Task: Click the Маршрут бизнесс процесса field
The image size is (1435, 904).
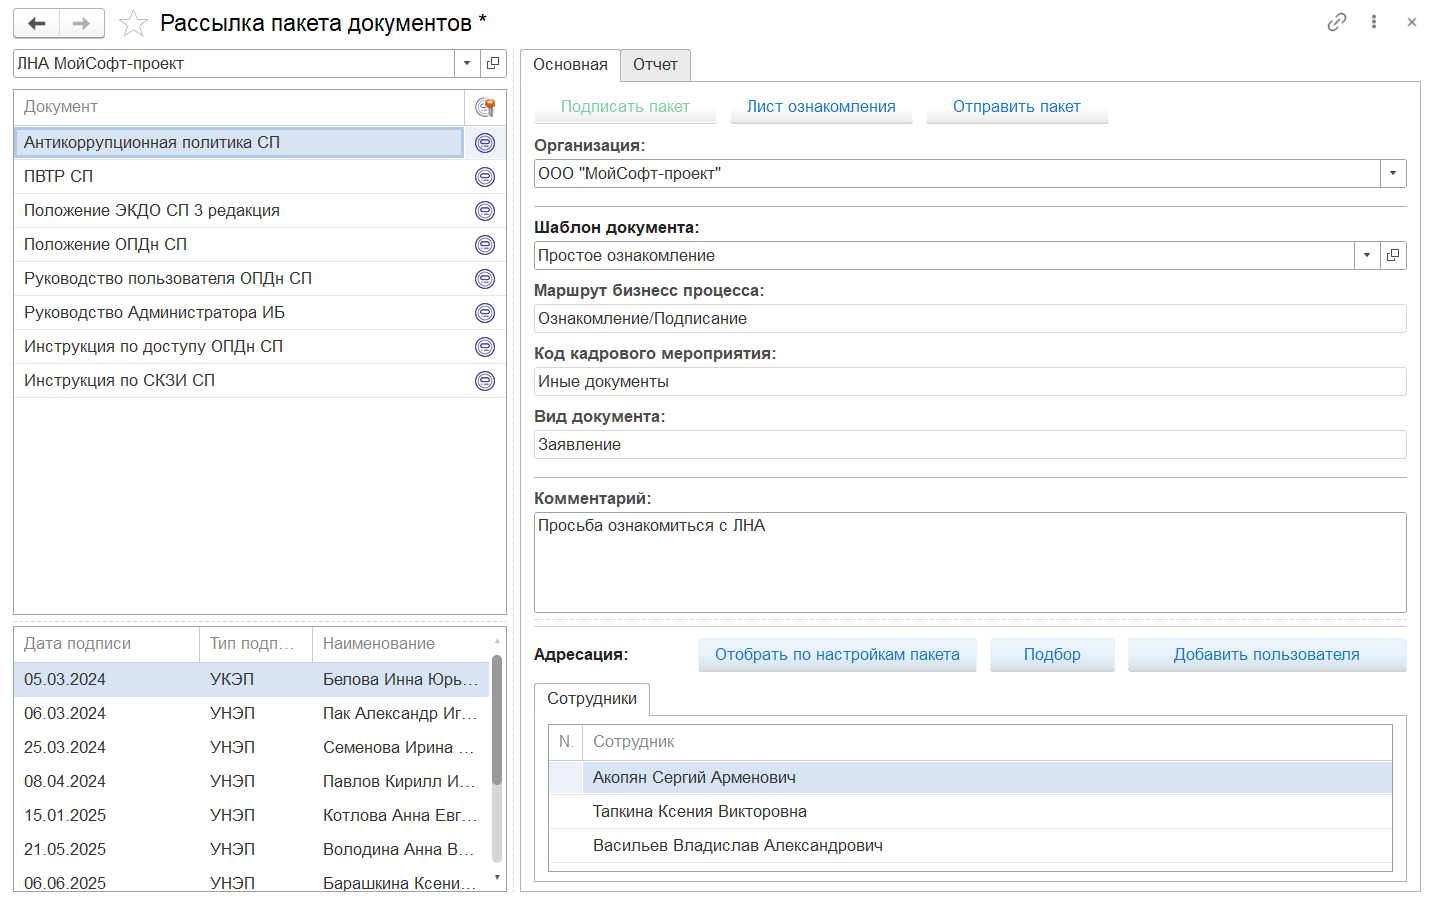Action: pyautogui.click(x=970, y=318)
